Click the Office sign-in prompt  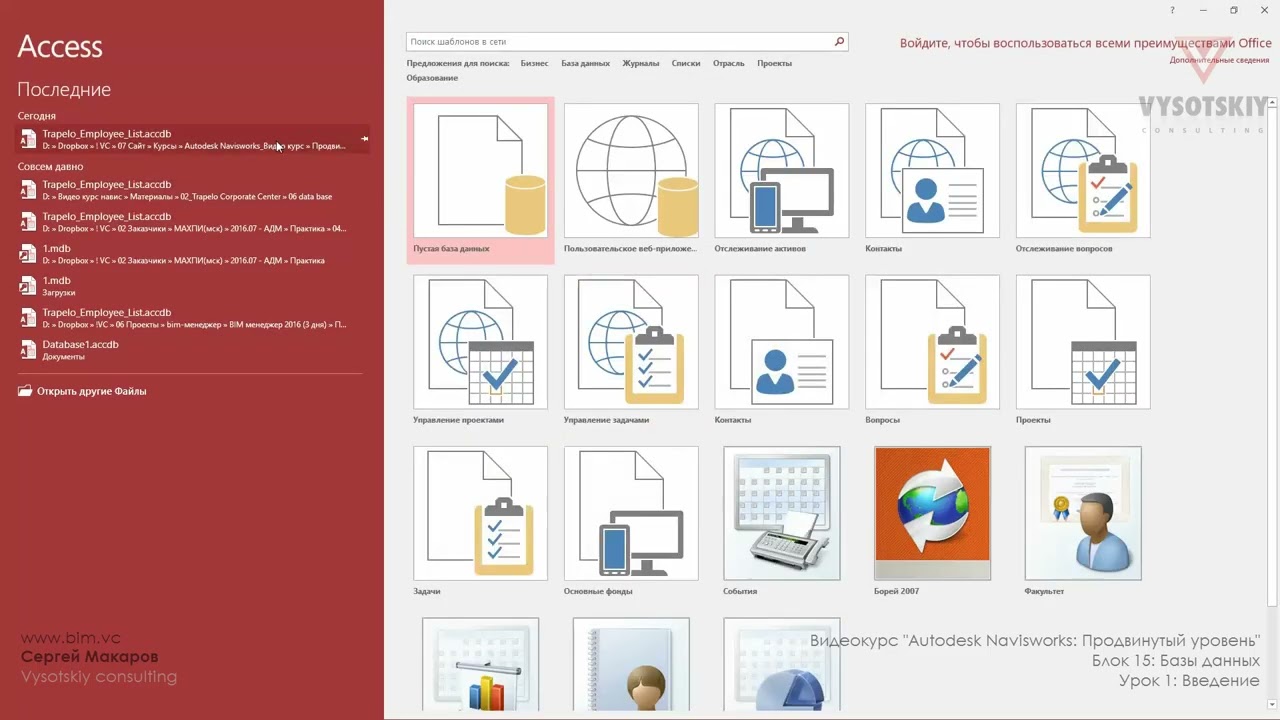1085,43
